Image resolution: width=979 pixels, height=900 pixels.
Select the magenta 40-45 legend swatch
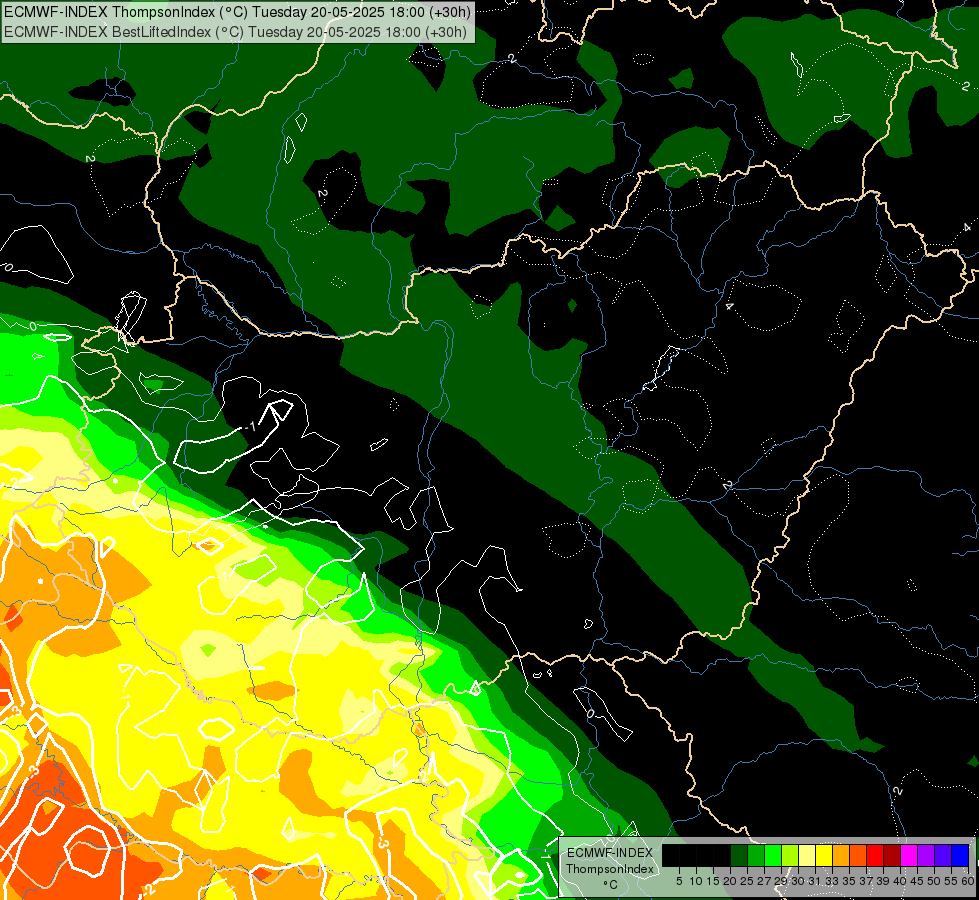click(x=909, y=855)
